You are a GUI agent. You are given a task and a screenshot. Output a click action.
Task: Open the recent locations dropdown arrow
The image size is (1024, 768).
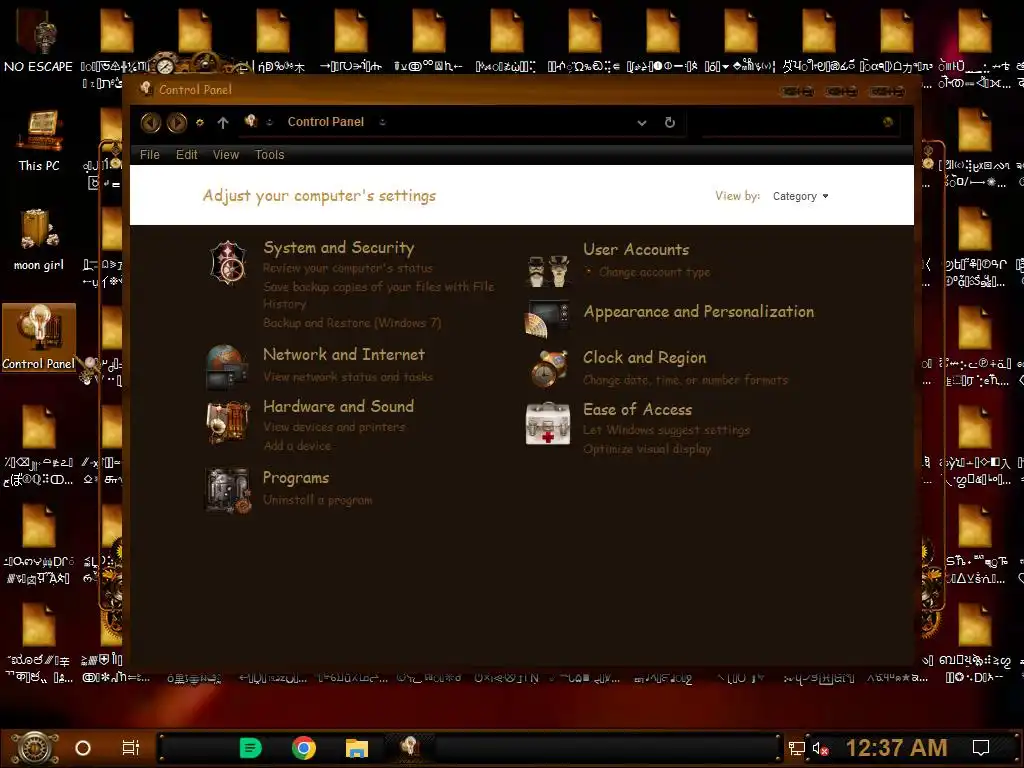[x=200, y=122]
